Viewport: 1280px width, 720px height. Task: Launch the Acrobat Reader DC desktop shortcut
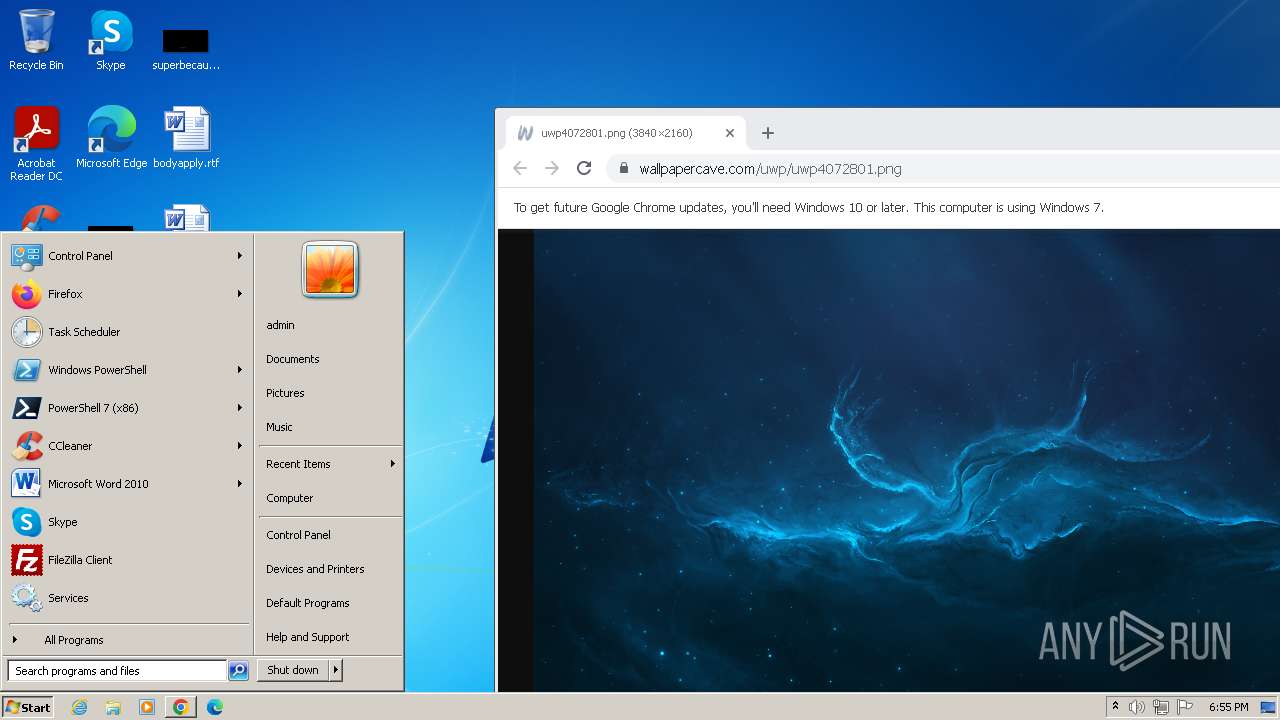(x=36, y=142)
